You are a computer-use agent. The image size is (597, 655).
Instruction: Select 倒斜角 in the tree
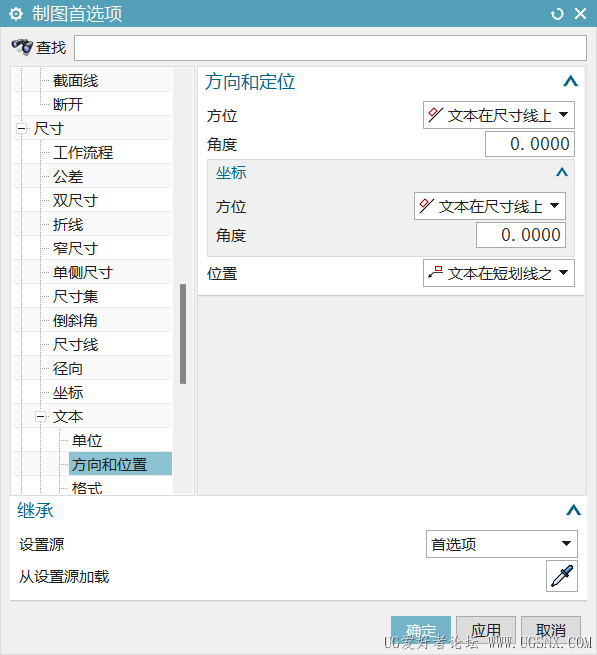75,321
